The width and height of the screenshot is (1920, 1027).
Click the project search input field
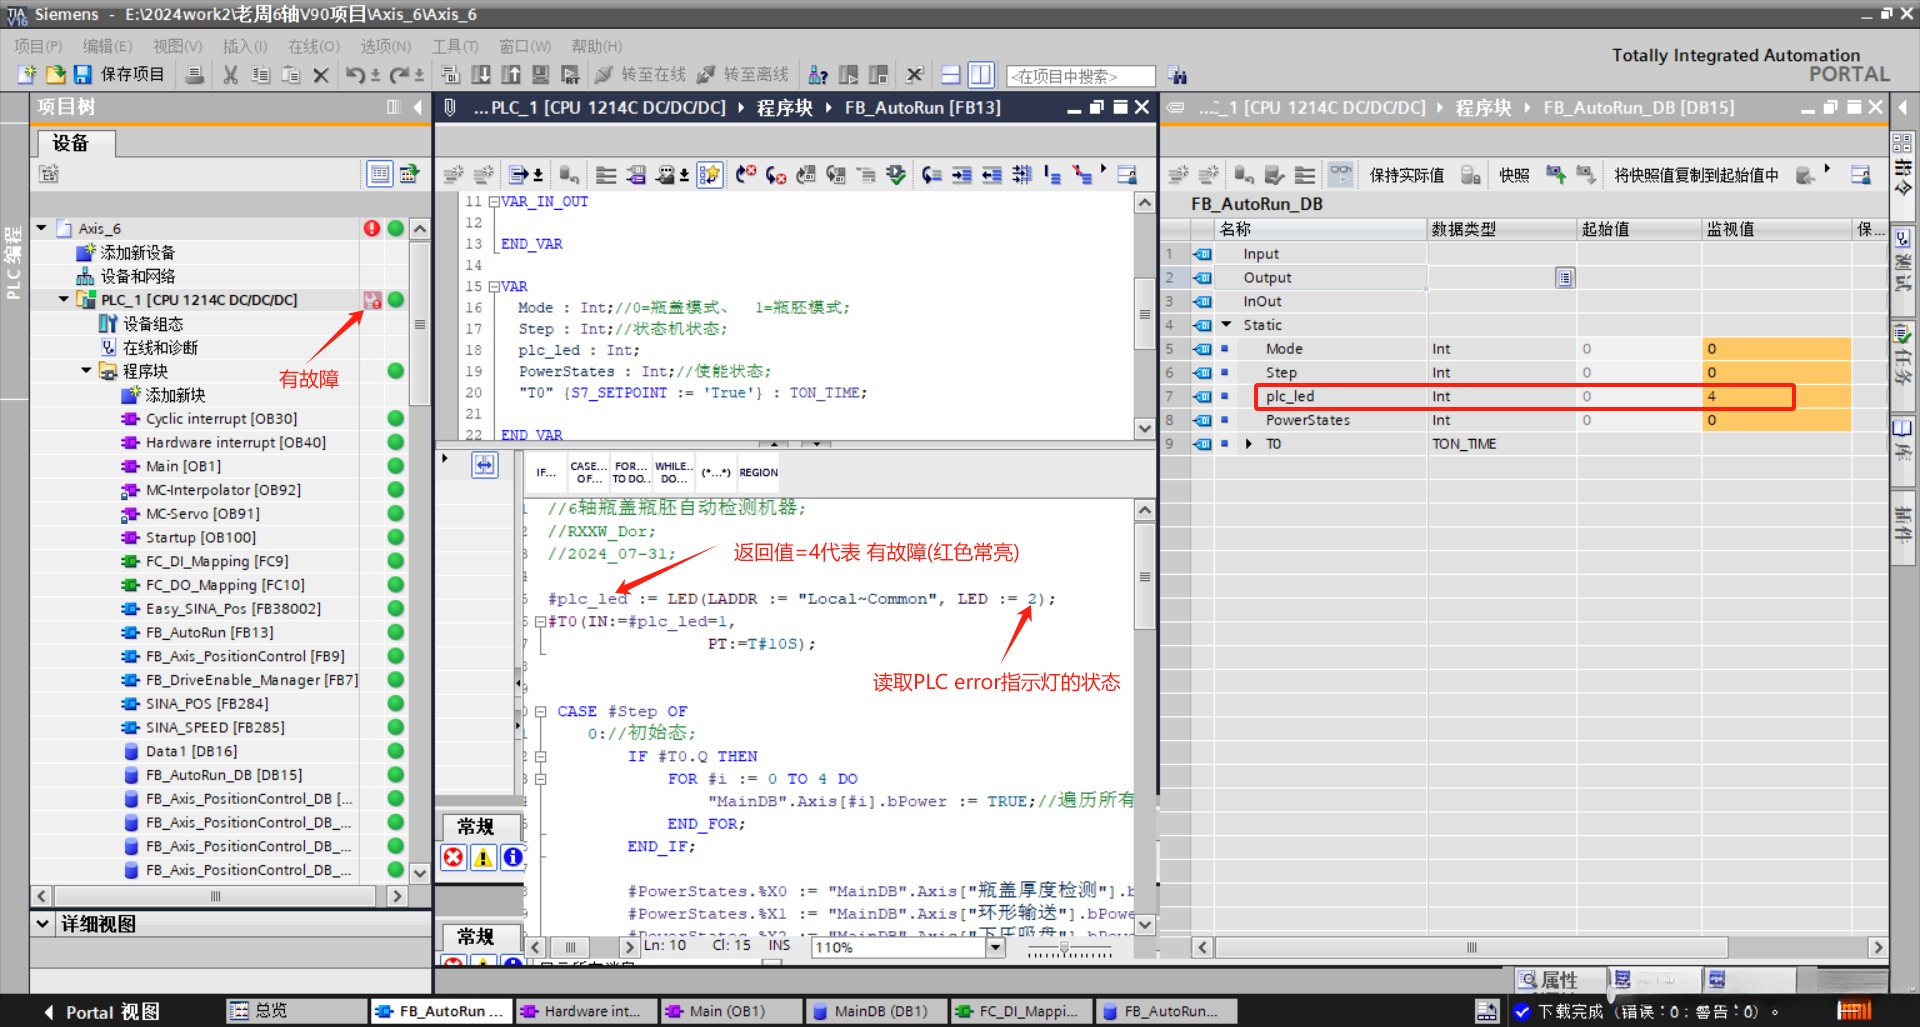pos(1080,76)
